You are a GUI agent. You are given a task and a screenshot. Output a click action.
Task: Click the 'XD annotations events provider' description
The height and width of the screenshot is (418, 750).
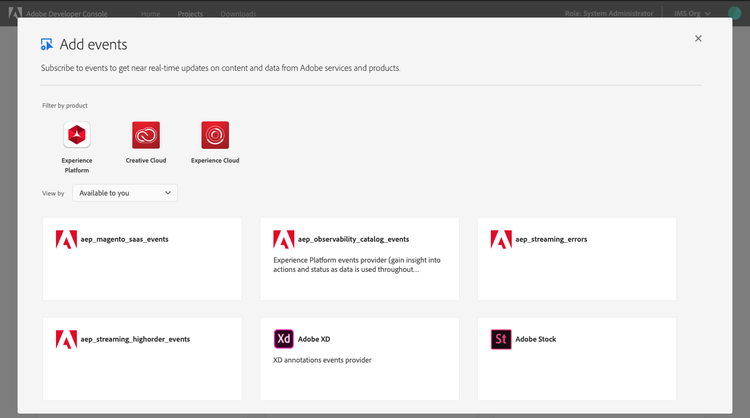pyautogui.click(x=322, y=360)
